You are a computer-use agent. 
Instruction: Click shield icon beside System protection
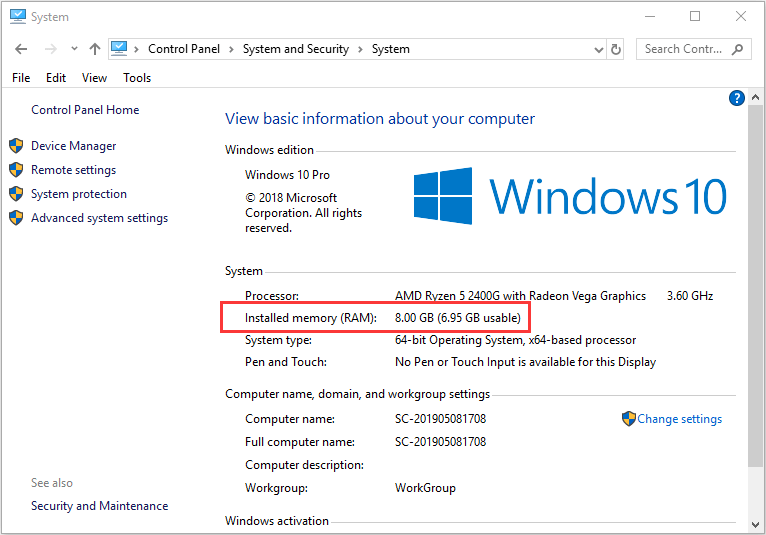[x=16, y=193]
